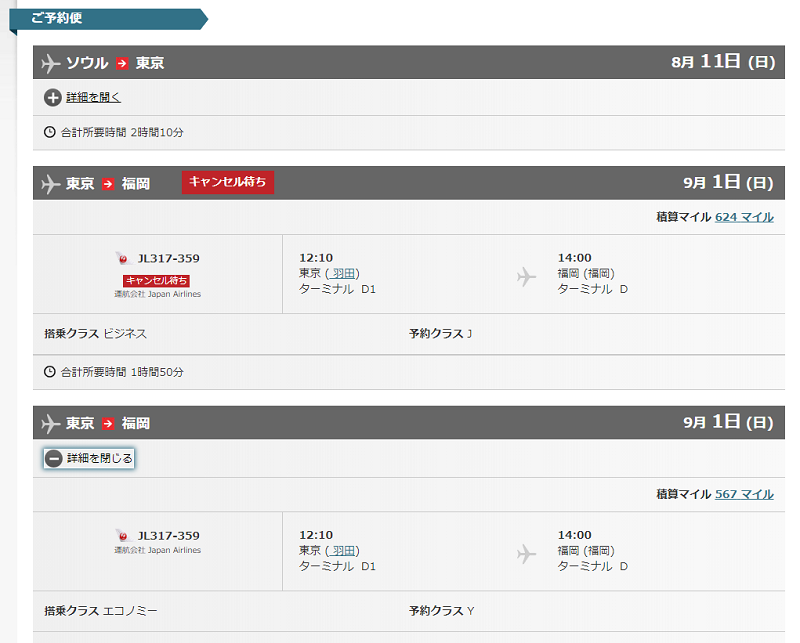
Task: Click the gray plane icon in the economy flight row
Action: click(x=527, y=554)
